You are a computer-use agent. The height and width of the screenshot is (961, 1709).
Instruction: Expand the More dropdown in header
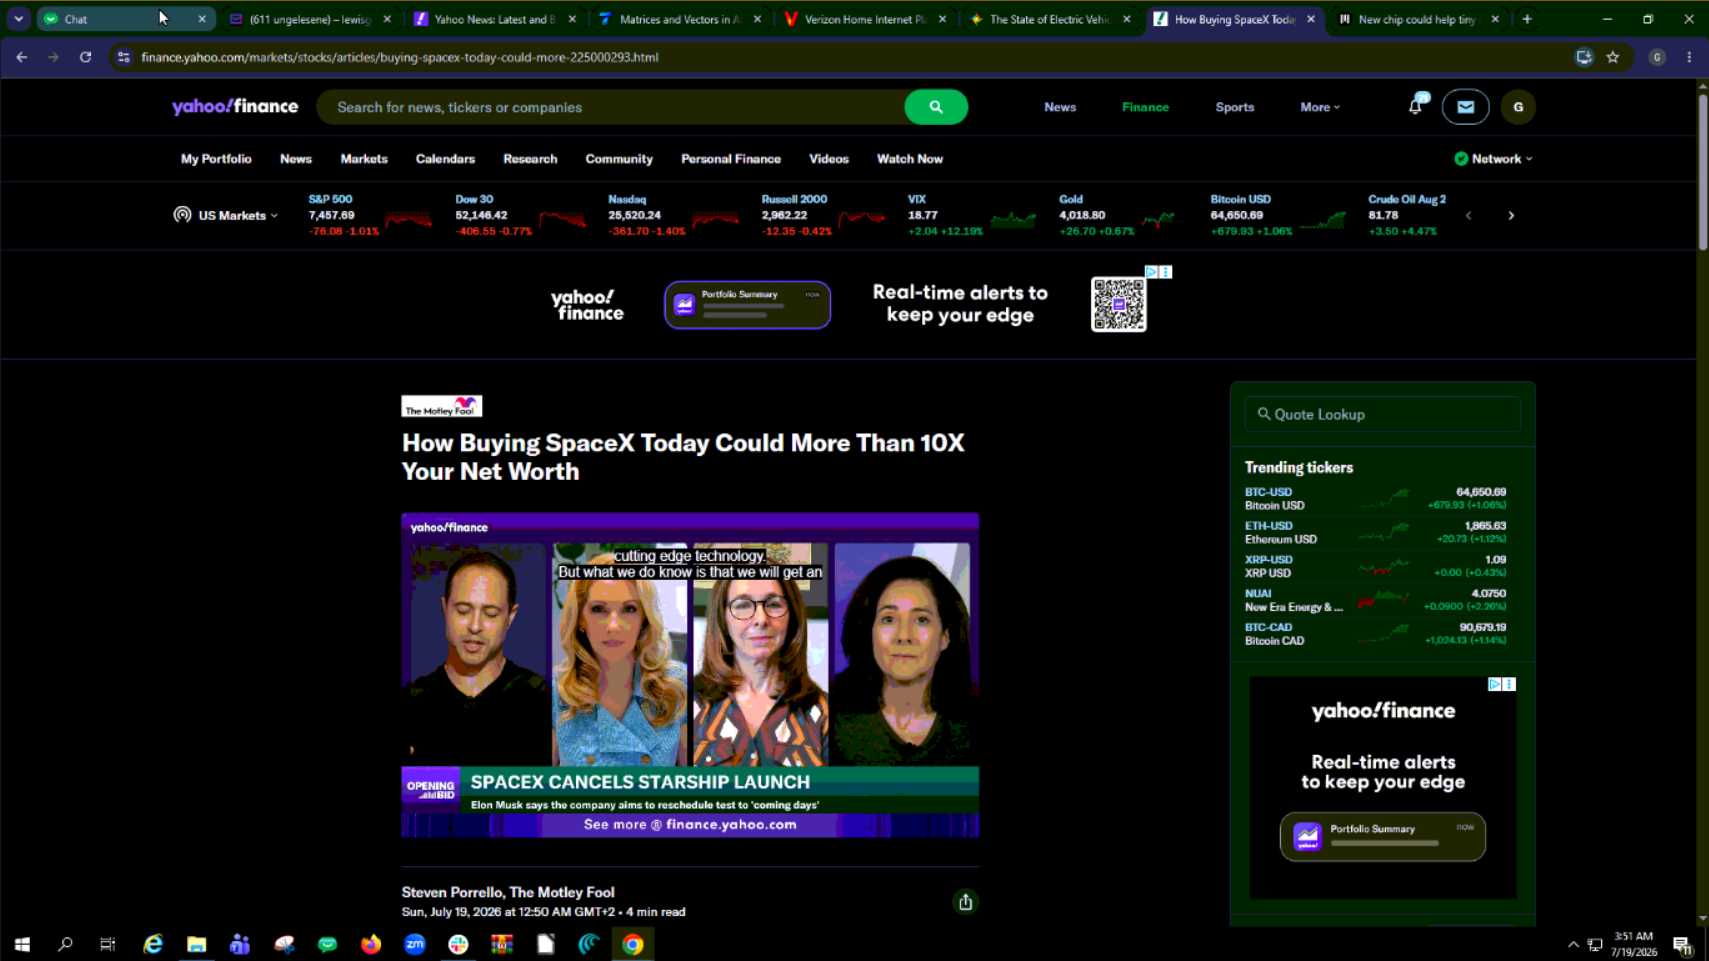click(x=1320, y=107)
